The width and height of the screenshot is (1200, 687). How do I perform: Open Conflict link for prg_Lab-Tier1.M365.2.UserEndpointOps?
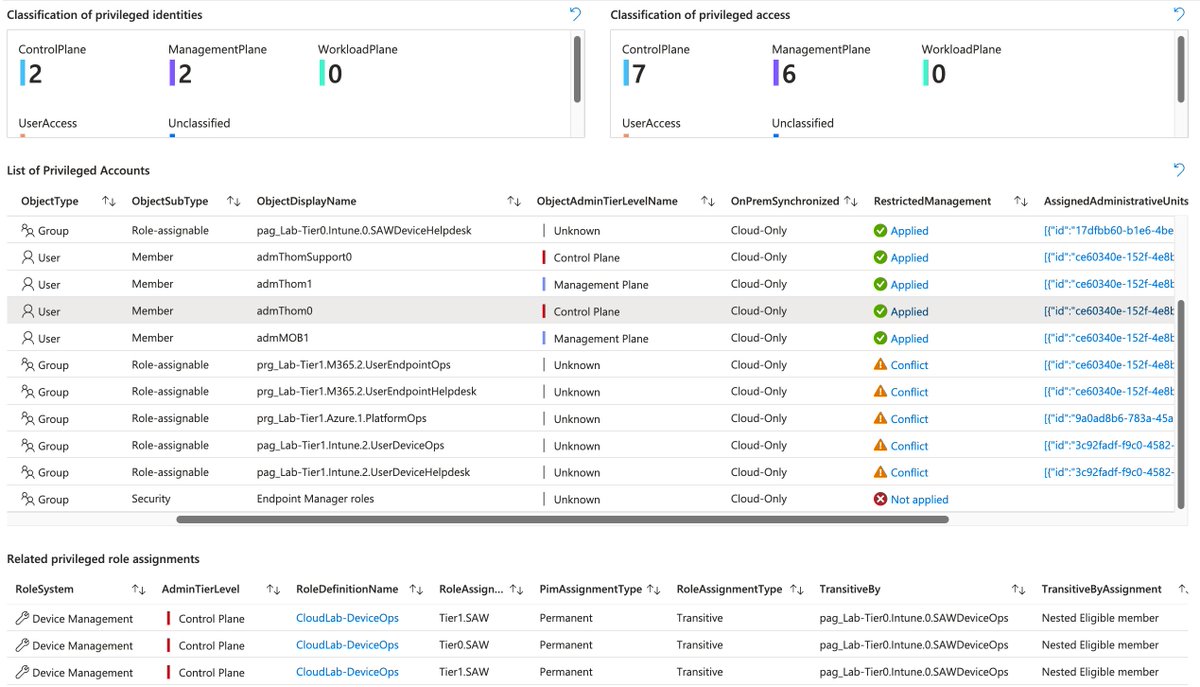point(910,365)
